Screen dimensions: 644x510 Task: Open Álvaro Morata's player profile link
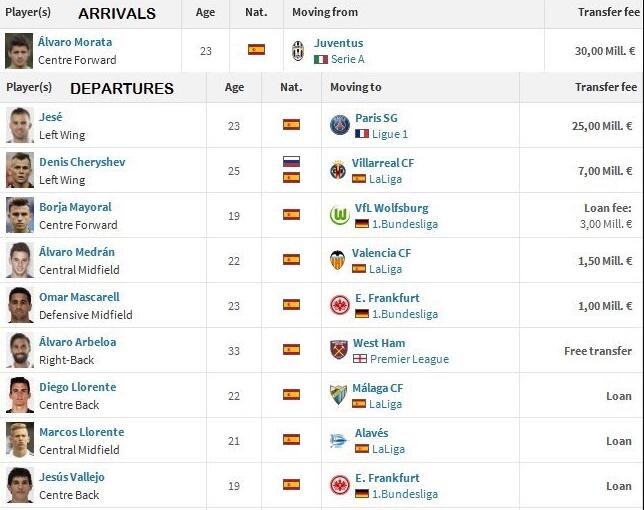click(75, 42)
